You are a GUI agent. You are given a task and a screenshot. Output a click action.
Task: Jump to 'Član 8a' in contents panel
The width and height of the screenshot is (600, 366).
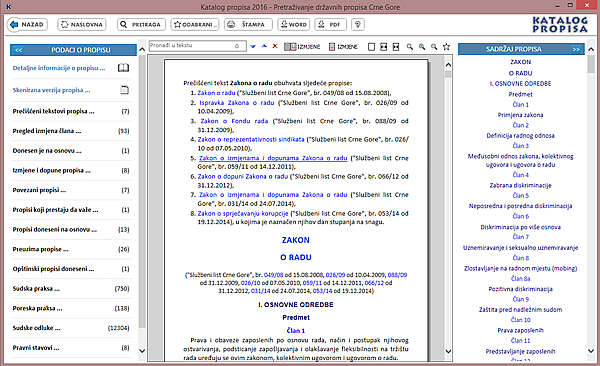point(520,279)
